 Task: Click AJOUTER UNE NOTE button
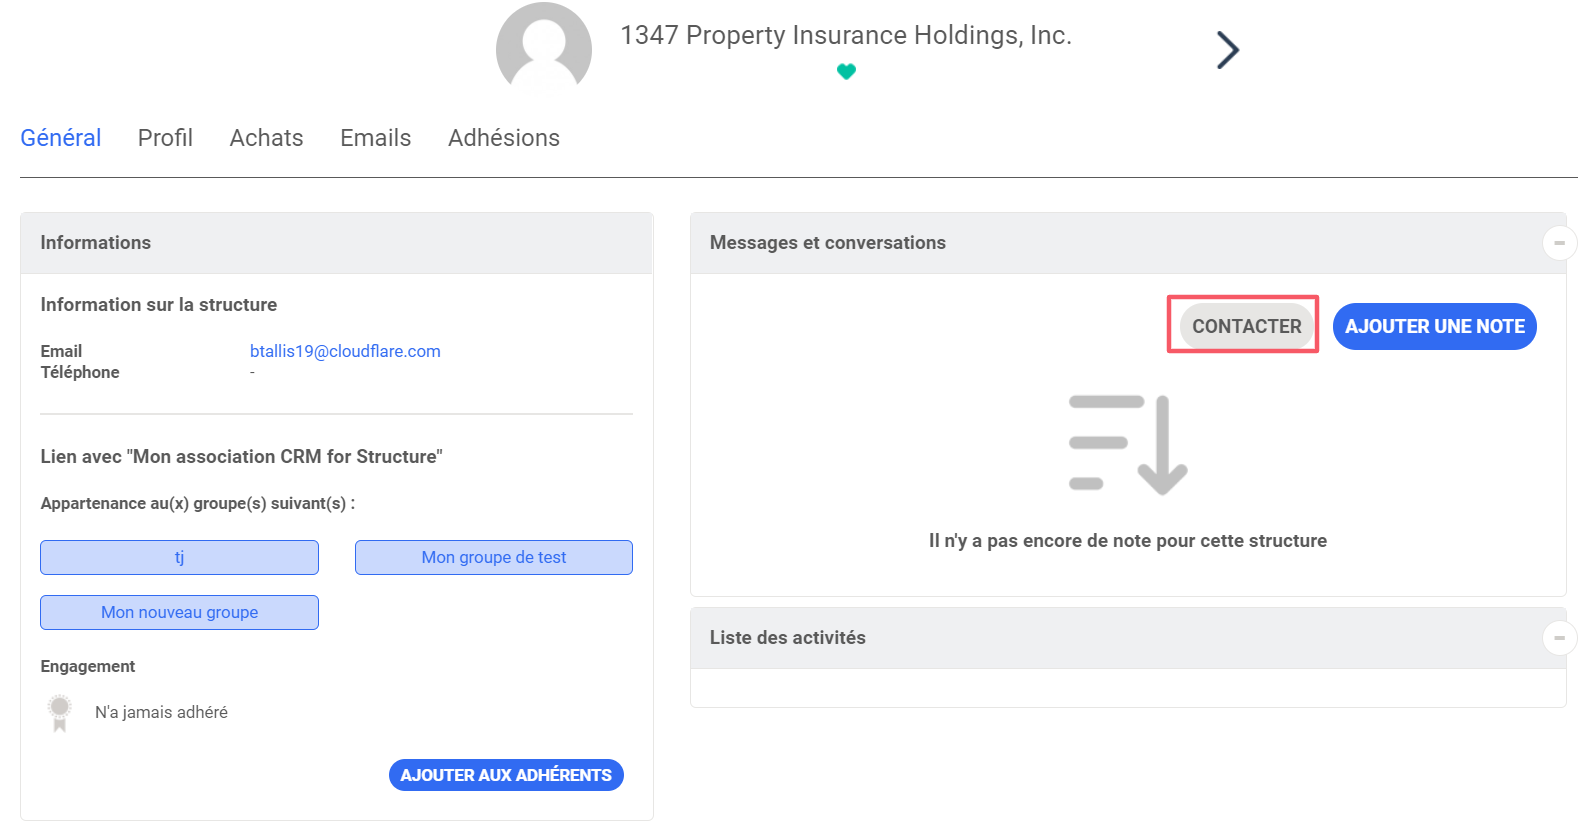coord(1434,327)
